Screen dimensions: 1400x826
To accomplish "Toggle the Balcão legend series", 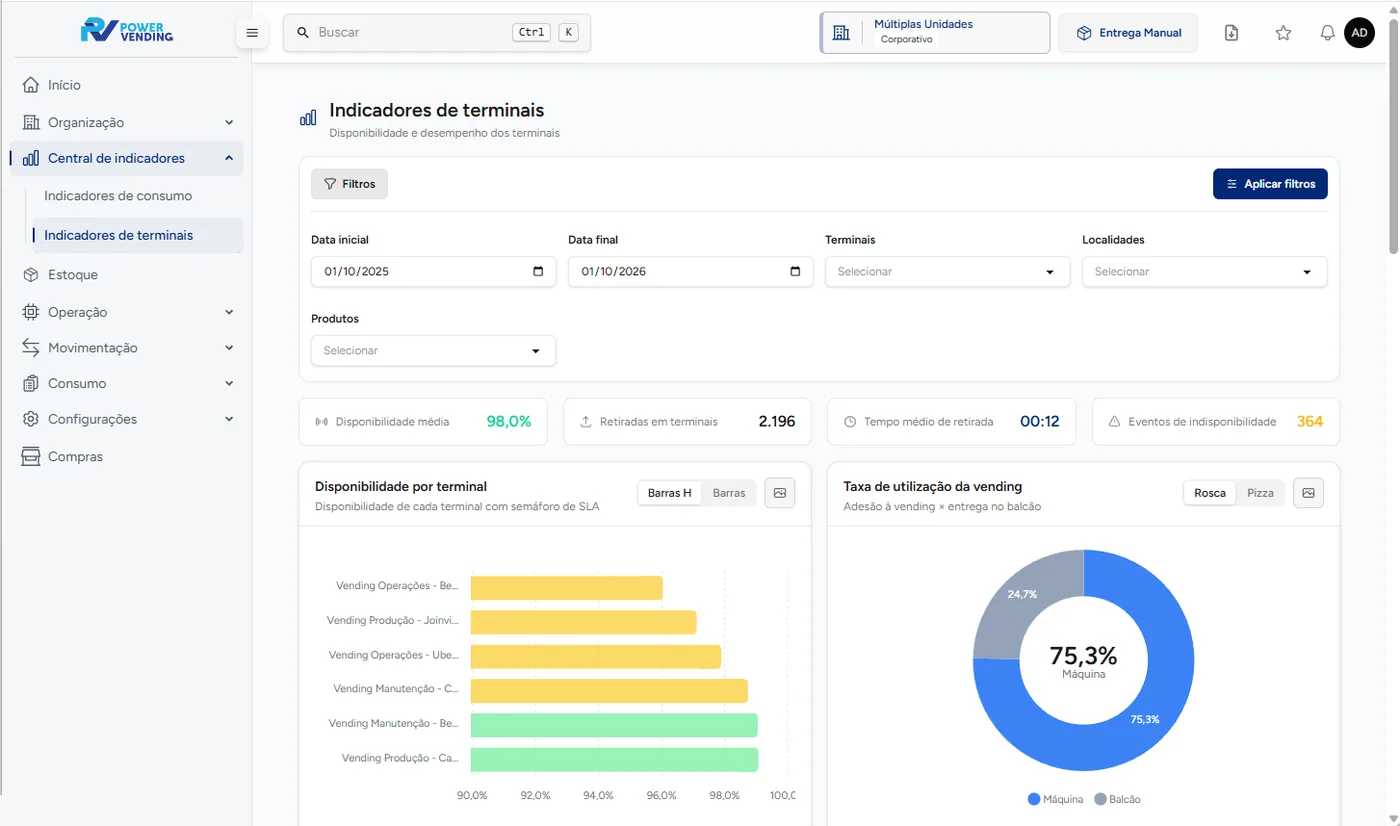I will click(1118, 799).
